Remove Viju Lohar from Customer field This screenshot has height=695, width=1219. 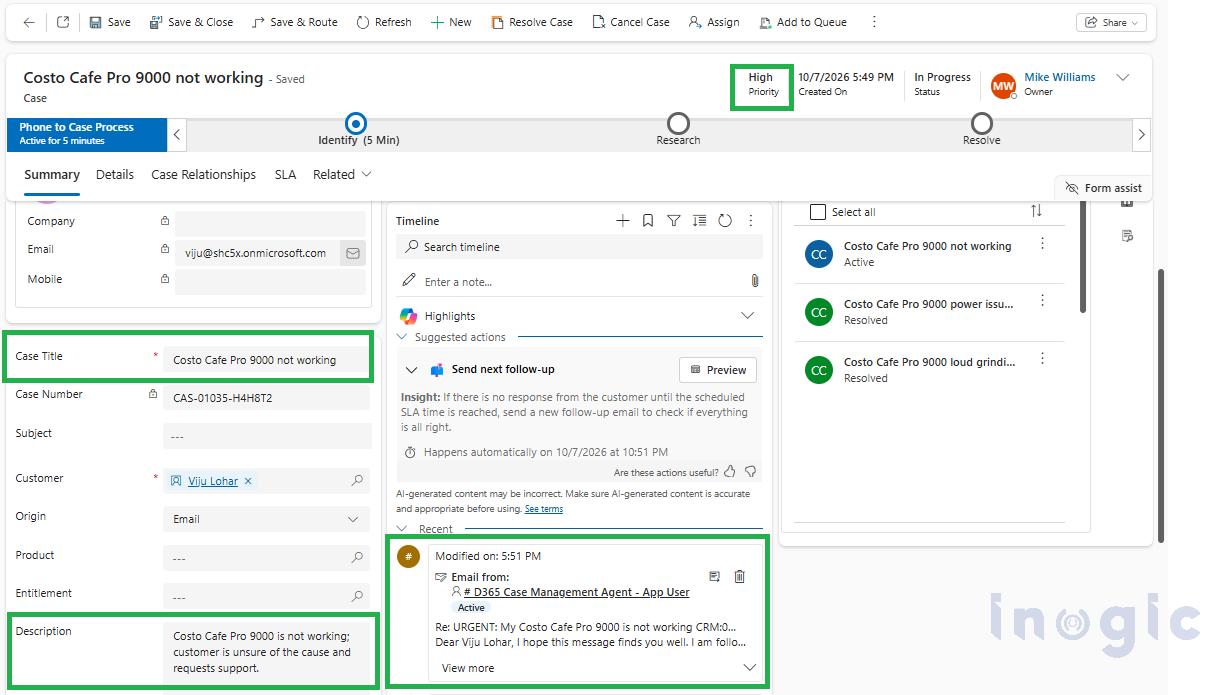tap(248, 481)
